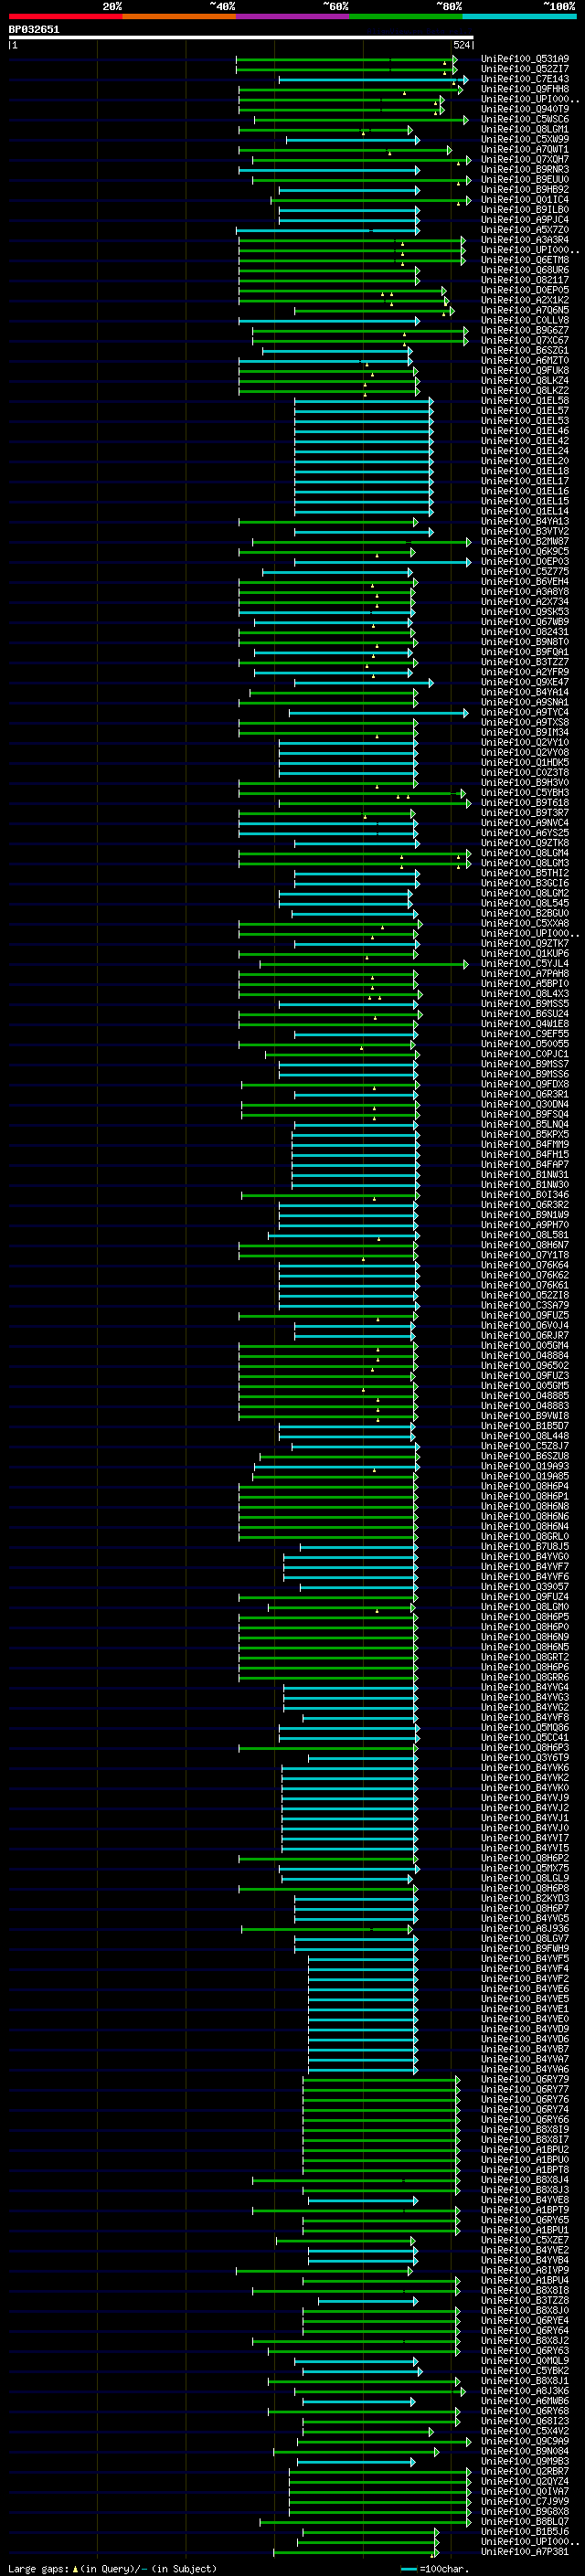
Task: Select hit UniRef100_A2X1K2
Action: click(525, 300)
